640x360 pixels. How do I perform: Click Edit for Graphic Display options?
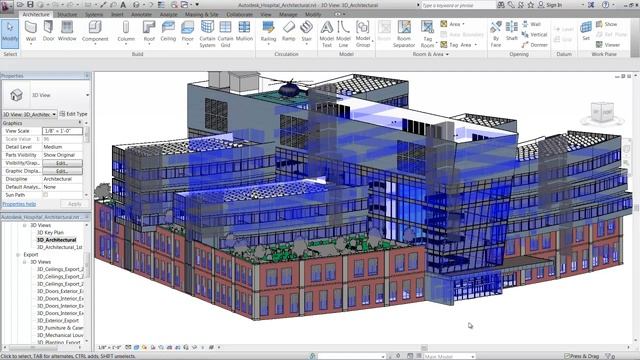point(62,171)
